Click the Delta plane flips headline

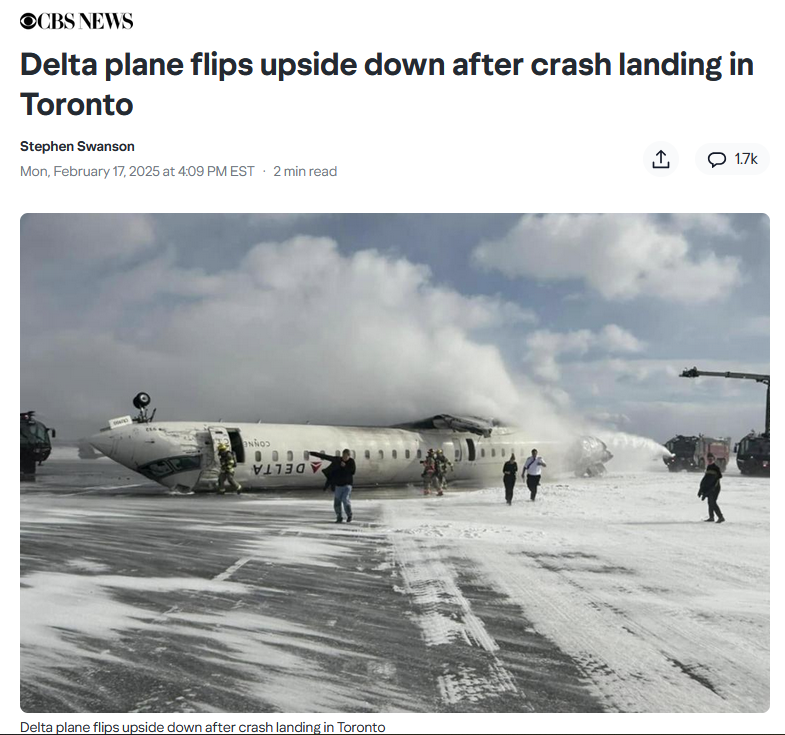click(x=386, y=84)
